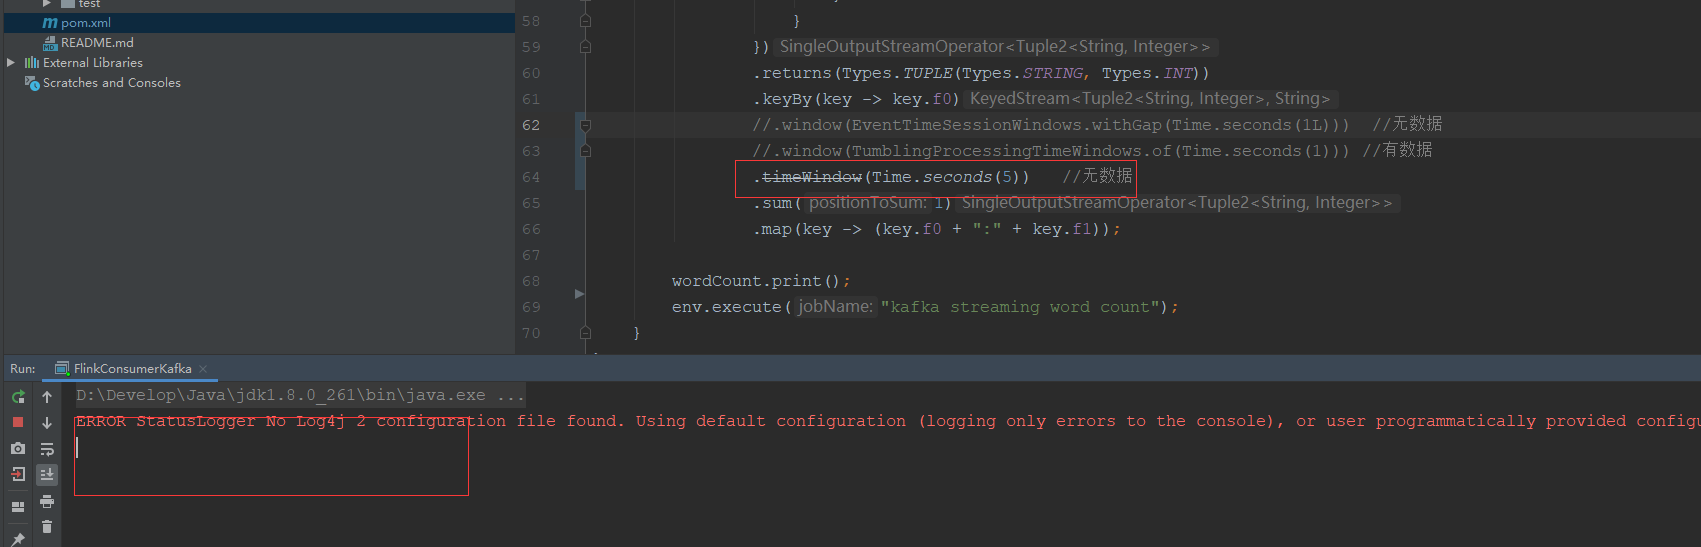Open README.md file
This screenshot has width=1701, height=547.
point(96,43)
